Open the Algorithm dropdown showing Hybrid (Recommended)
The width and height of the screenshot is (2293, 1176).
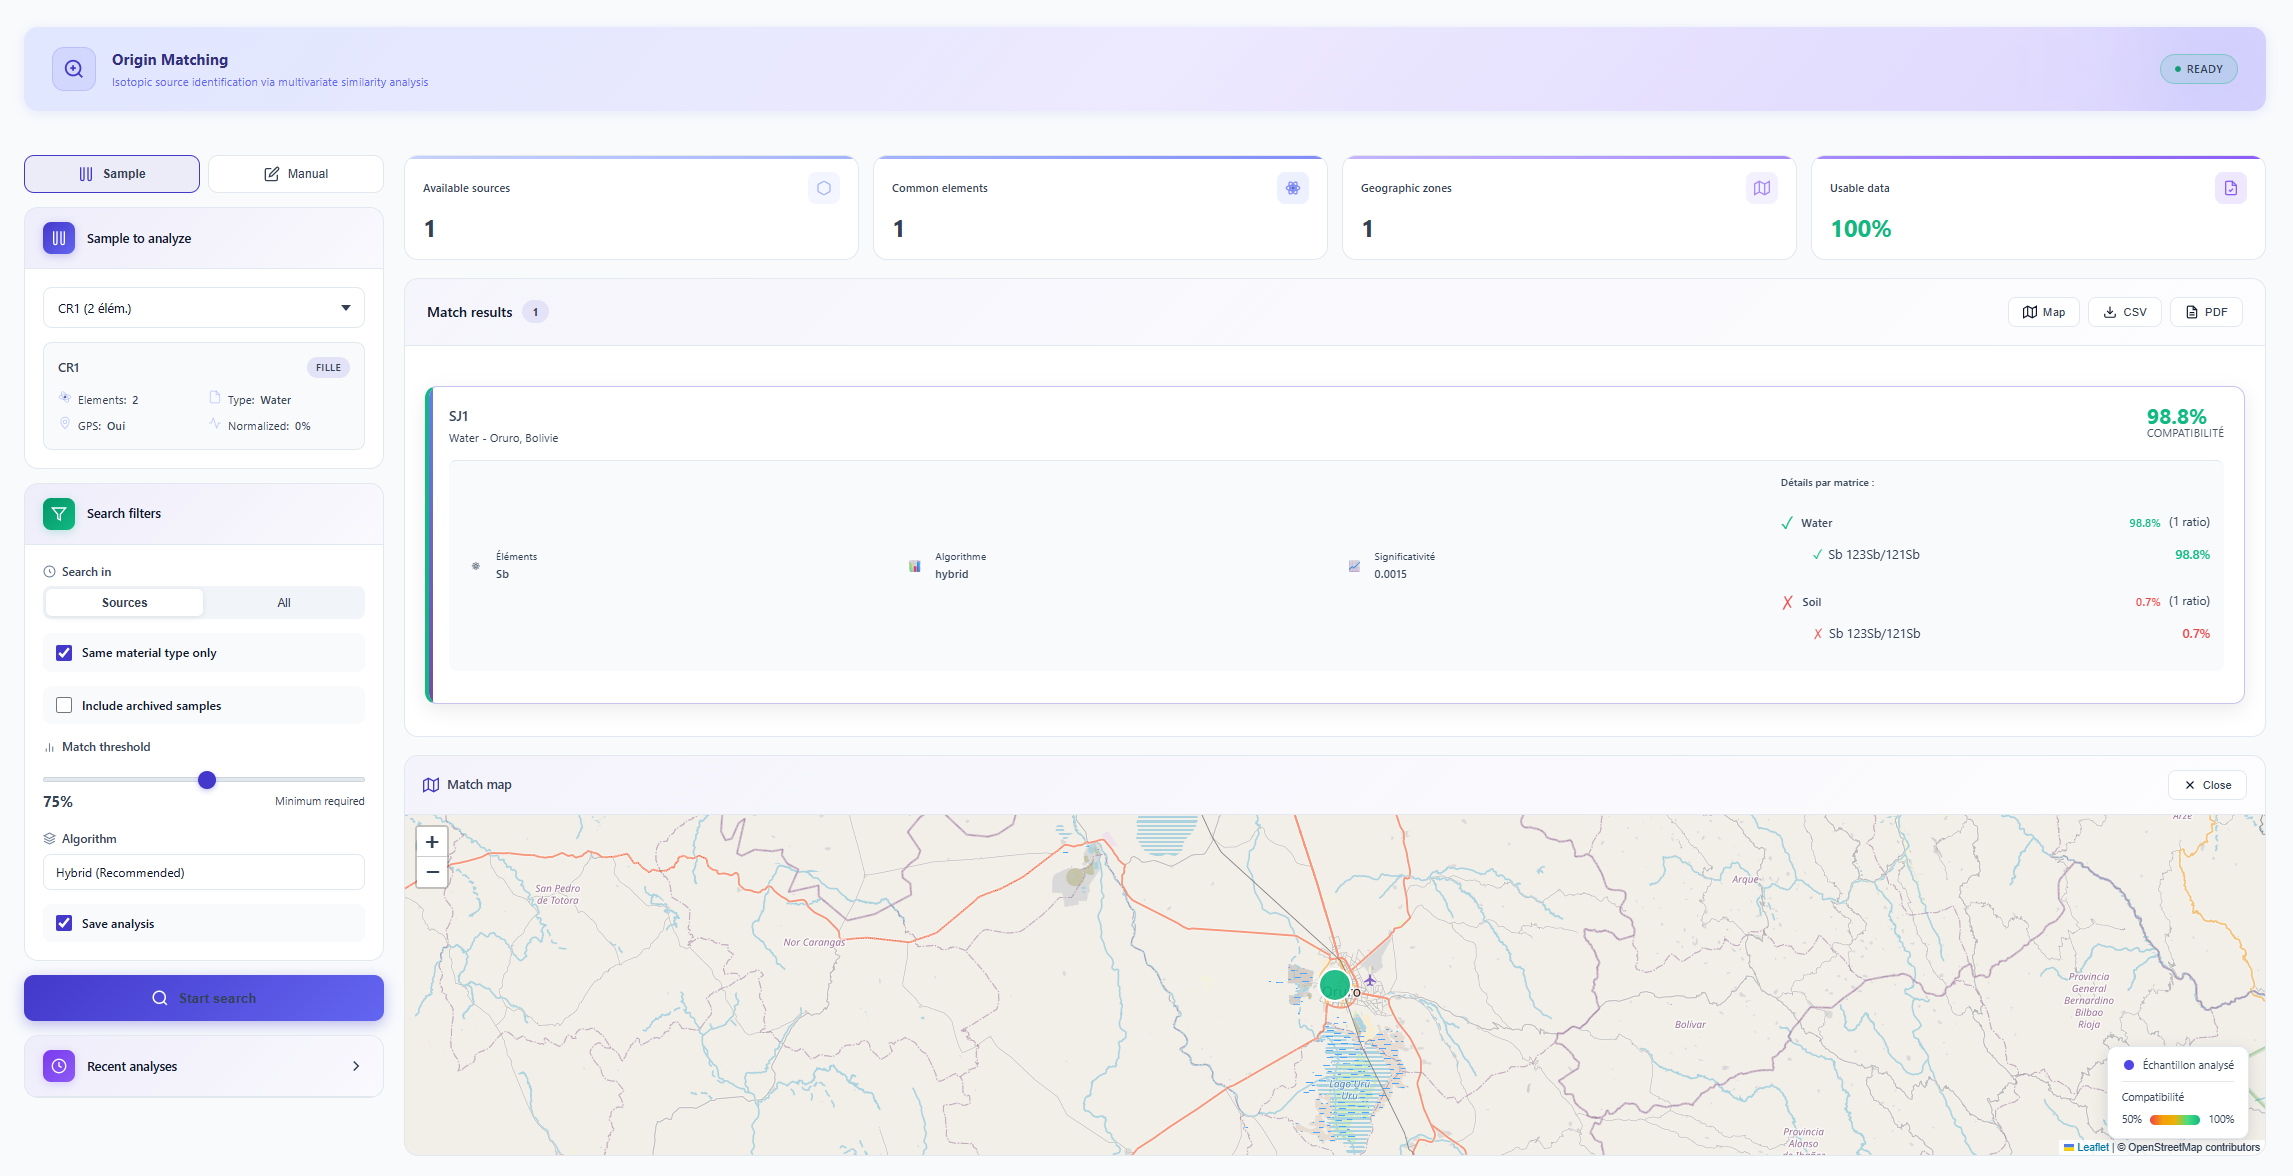pos(203,872)
